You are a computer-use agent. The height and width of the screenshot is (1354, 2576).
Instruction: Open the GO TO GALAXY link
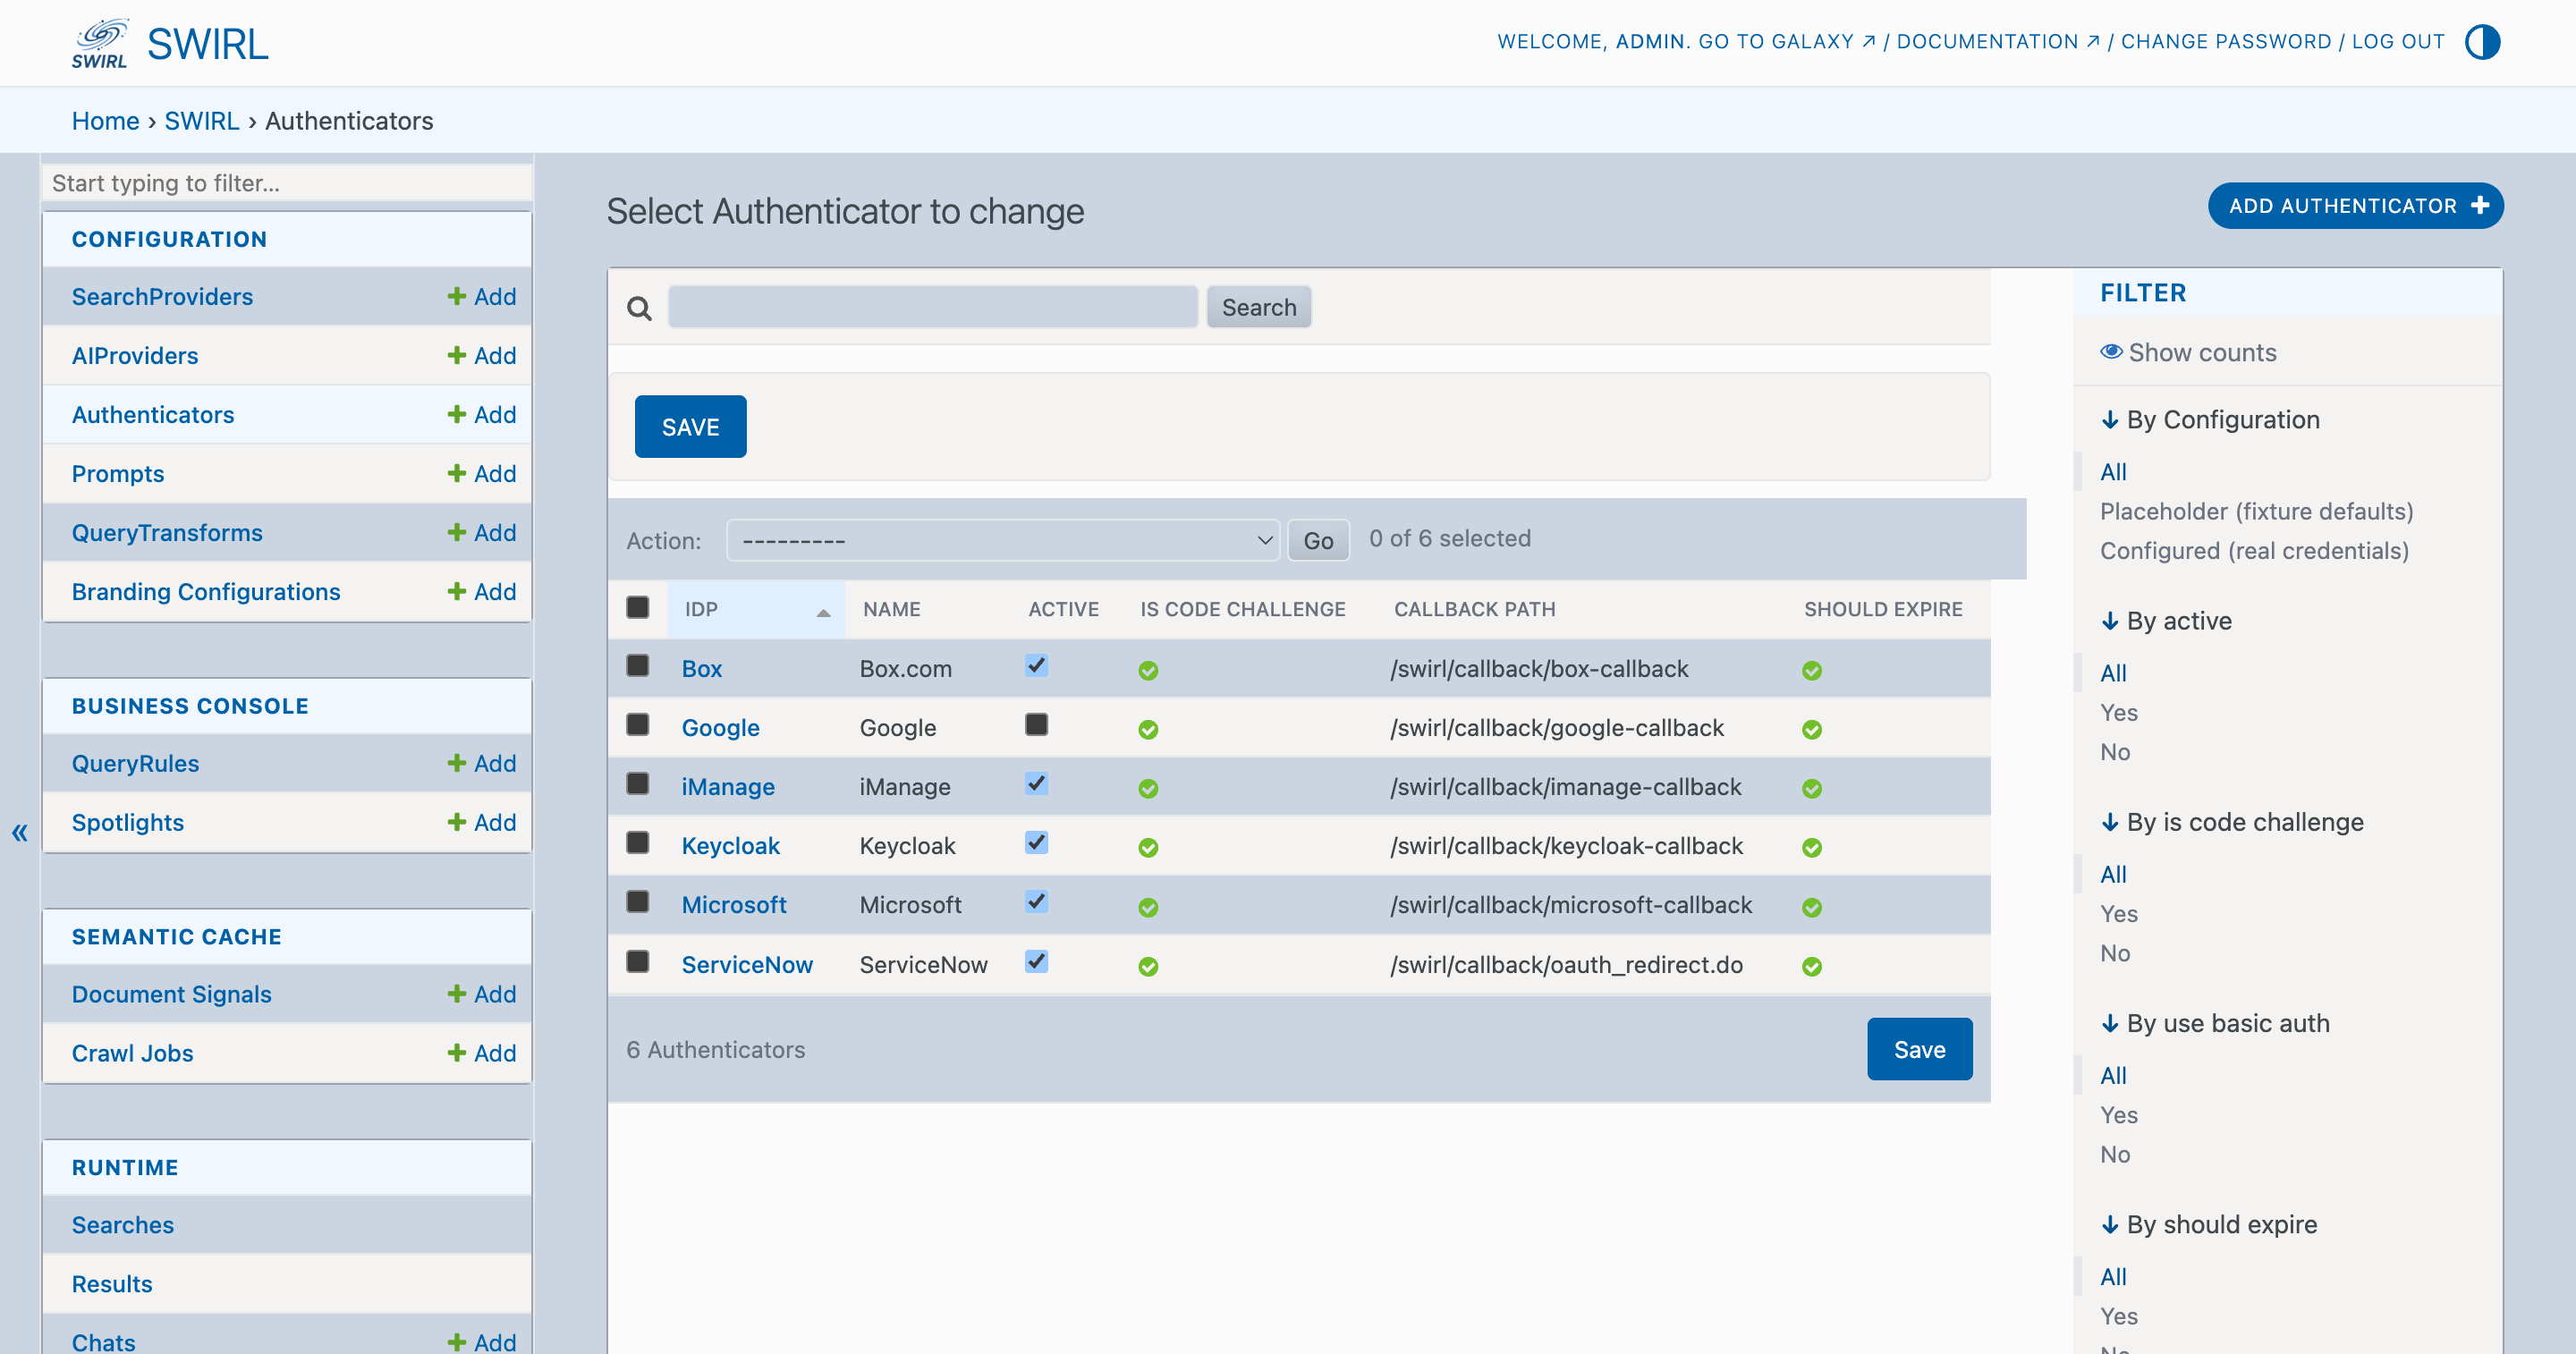coord(1787,42)
